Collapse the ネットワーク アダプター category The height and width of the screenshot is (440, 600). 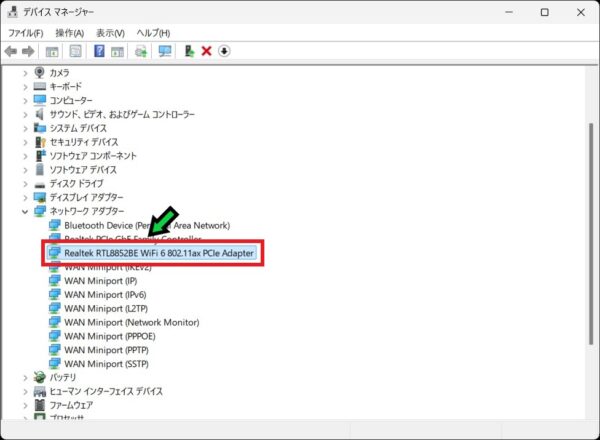pos(25,211)
